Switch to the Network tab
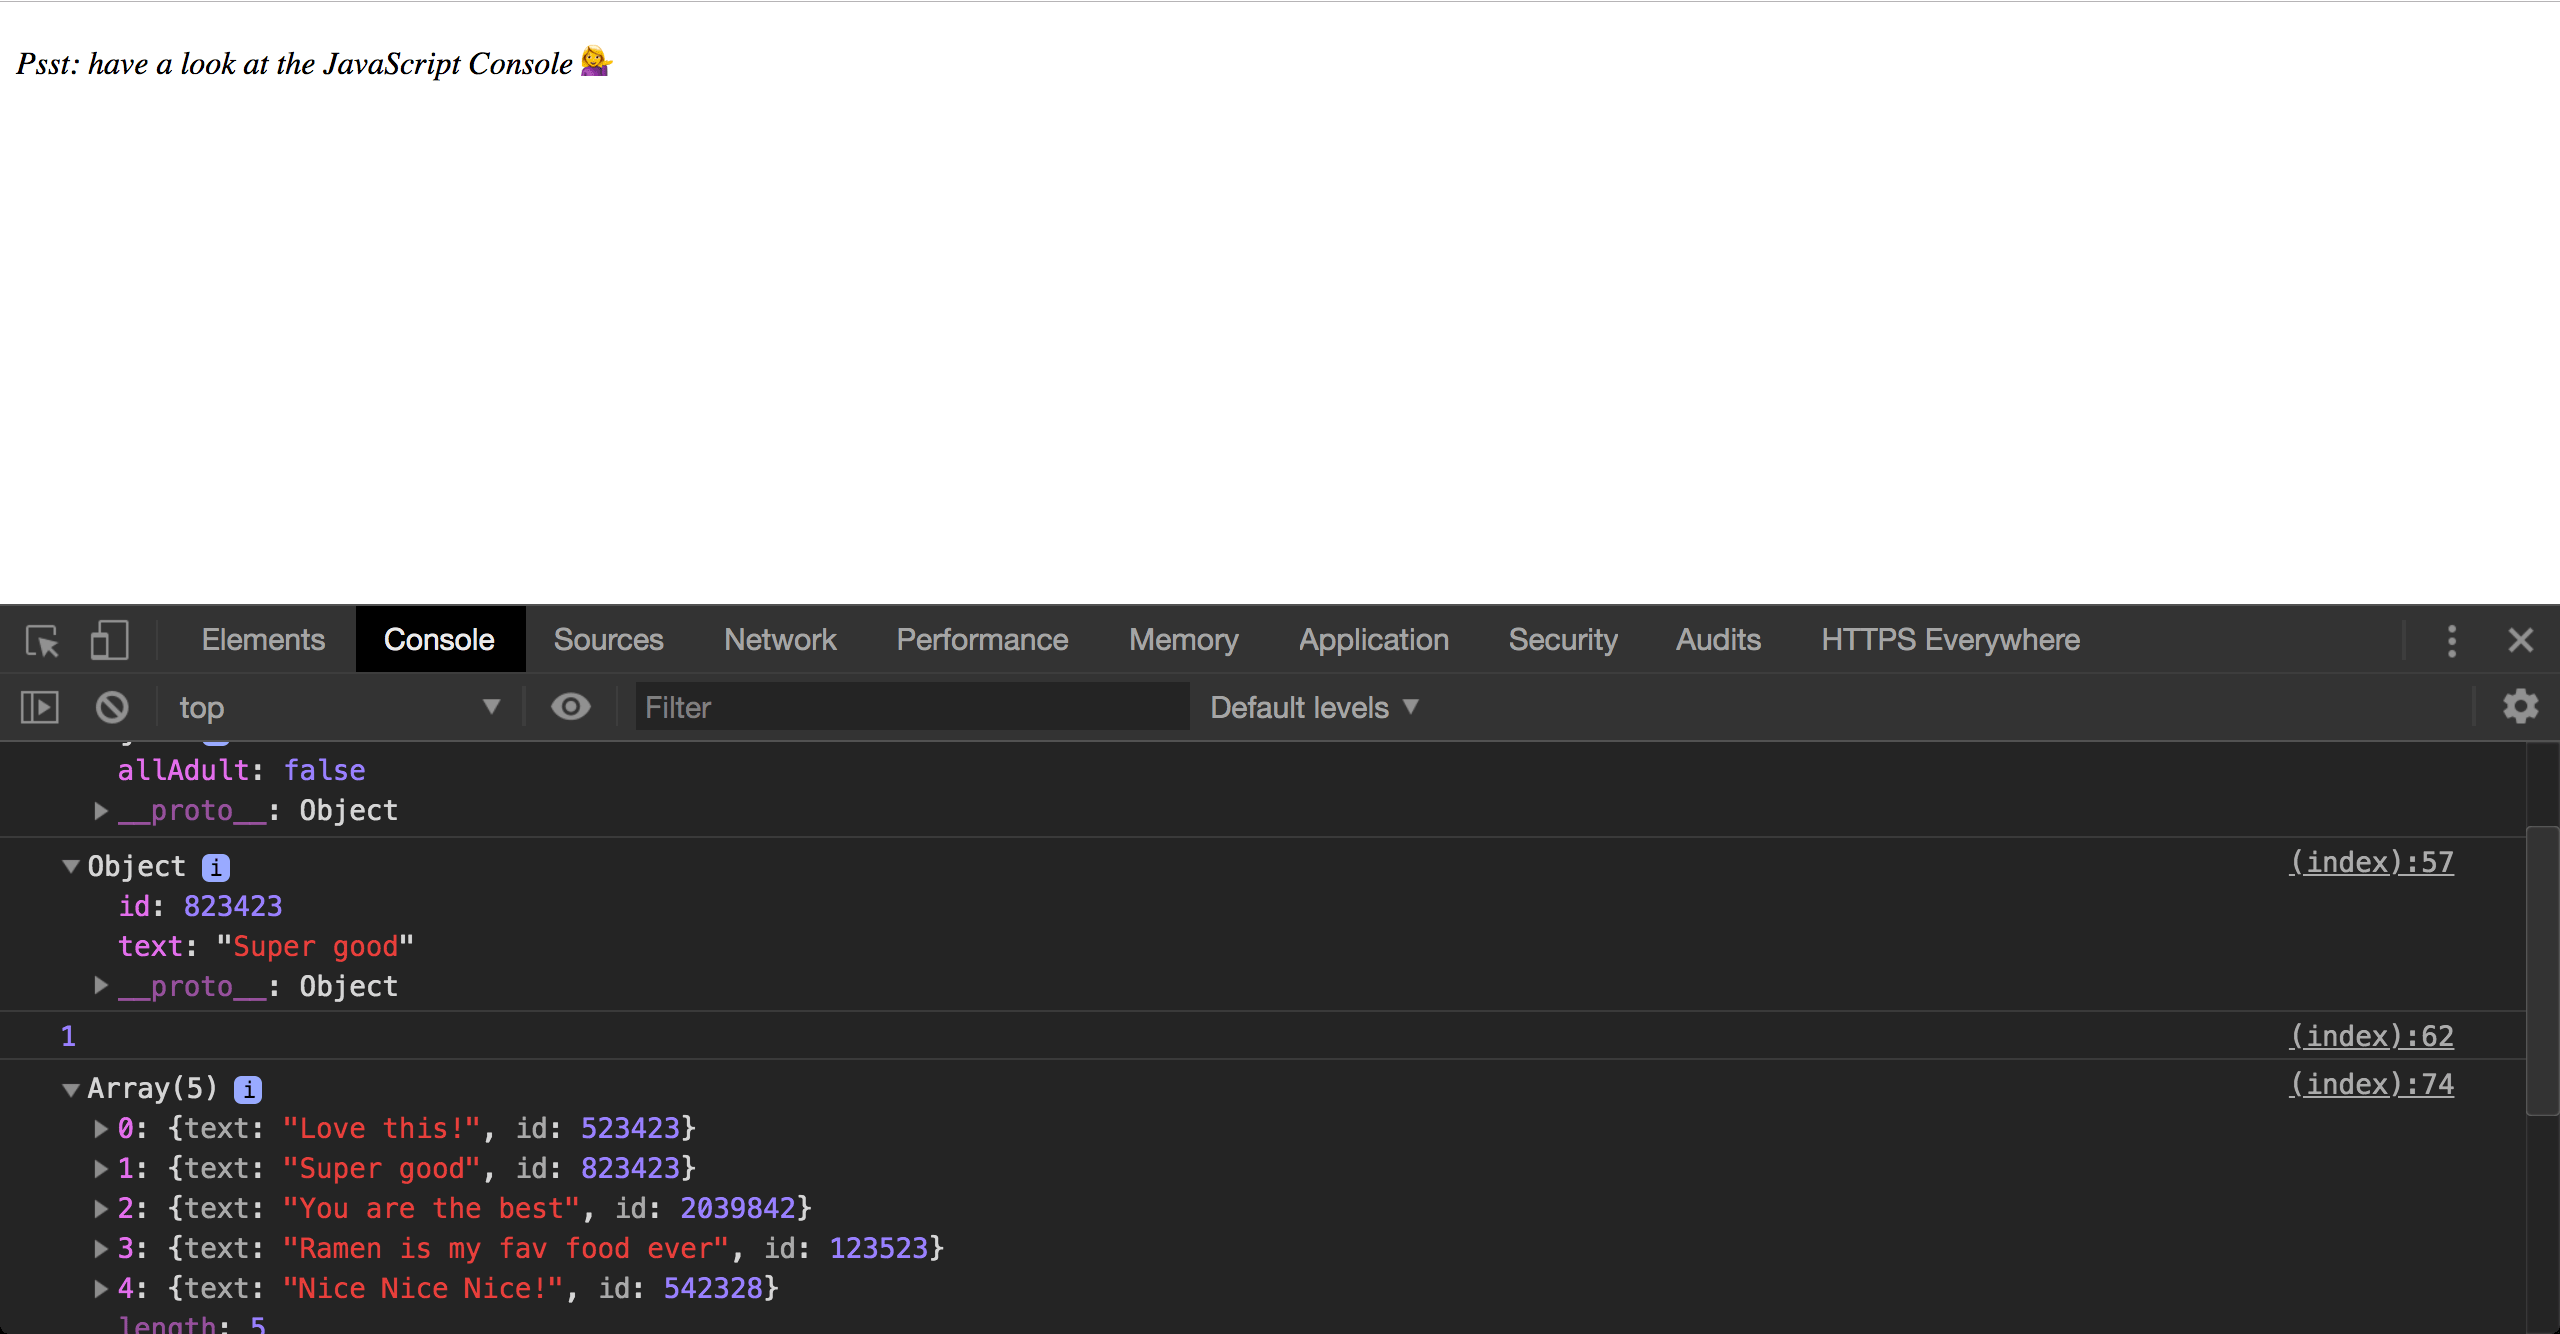Viewport: 2560px width, 1334px height. [780, 640]
